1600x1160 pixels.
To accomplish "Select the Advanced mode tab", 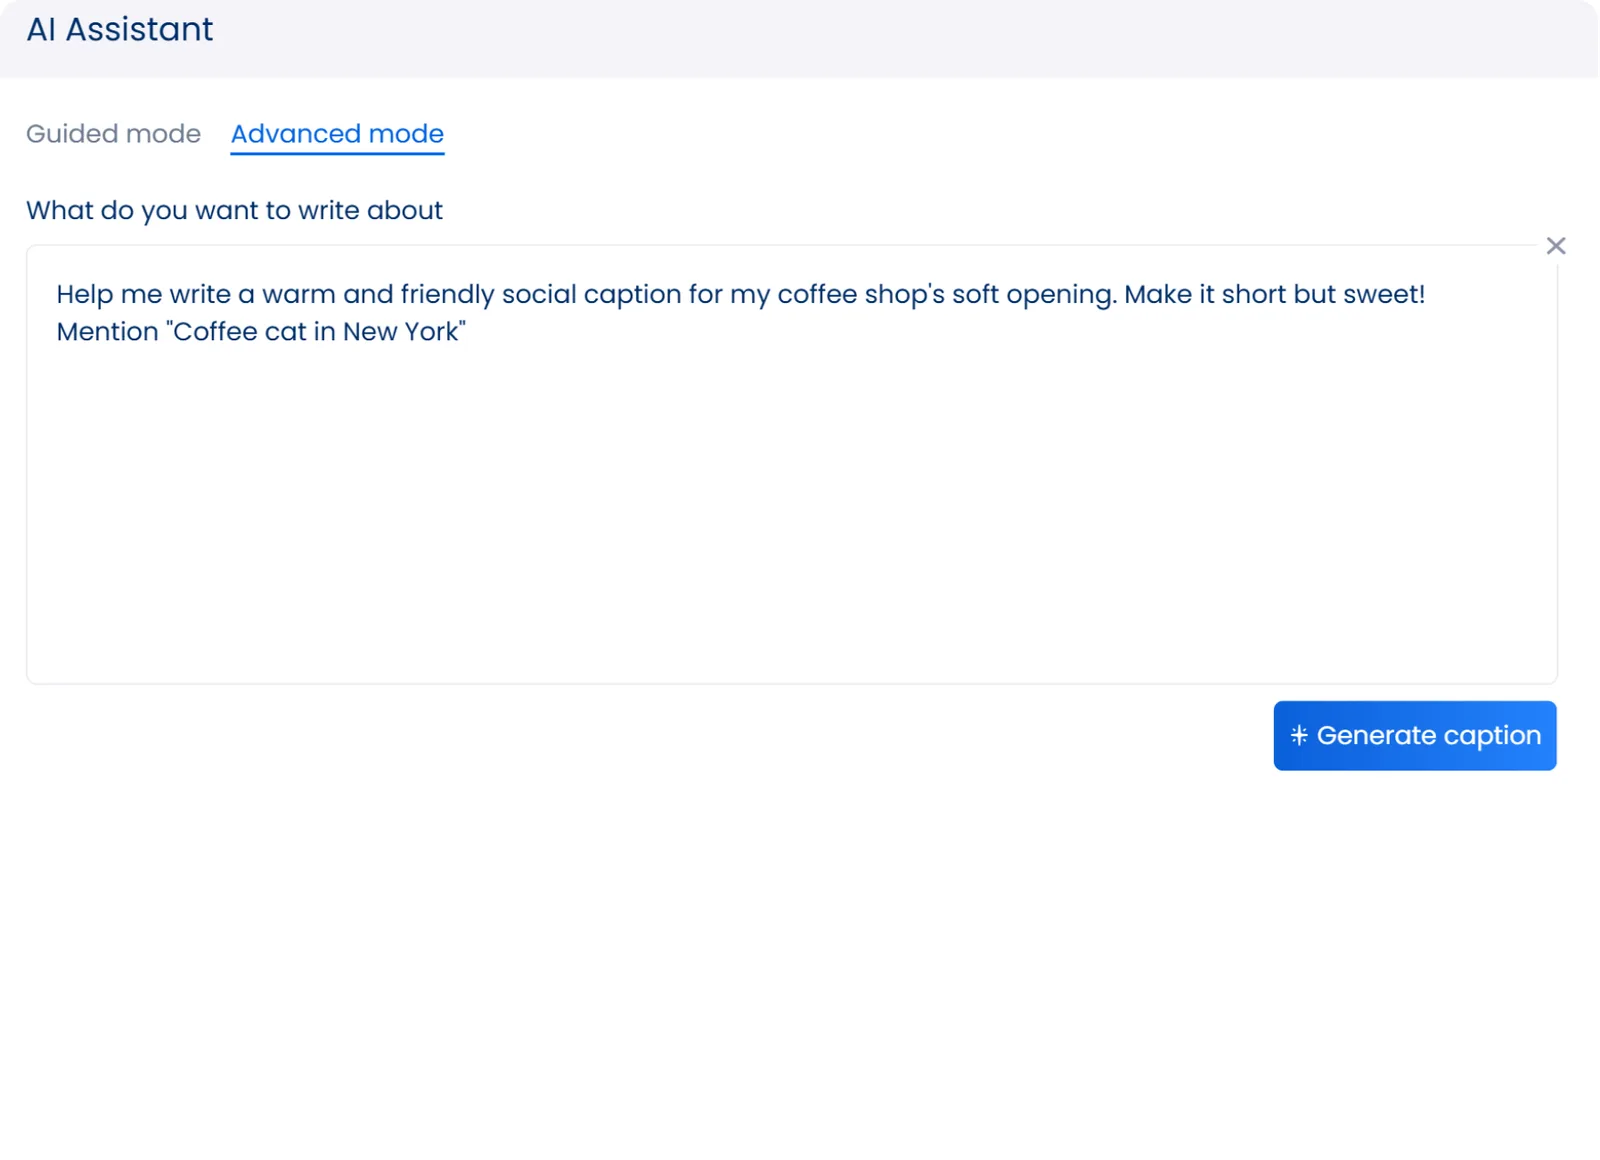I will (x=337, y=134).
